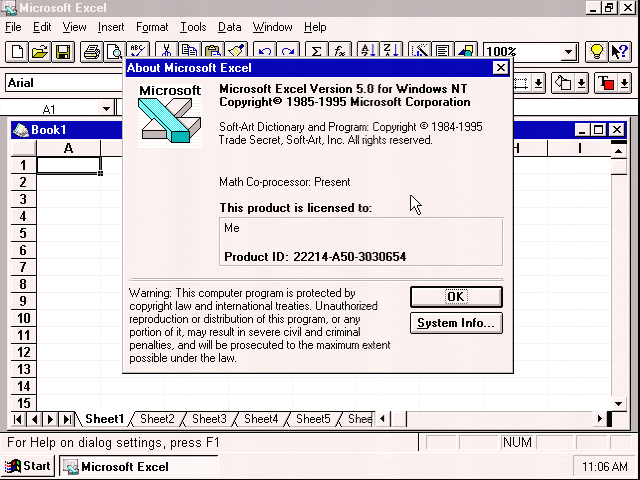
Task: Click the Drawing toolbar icon
Action: 466,51
